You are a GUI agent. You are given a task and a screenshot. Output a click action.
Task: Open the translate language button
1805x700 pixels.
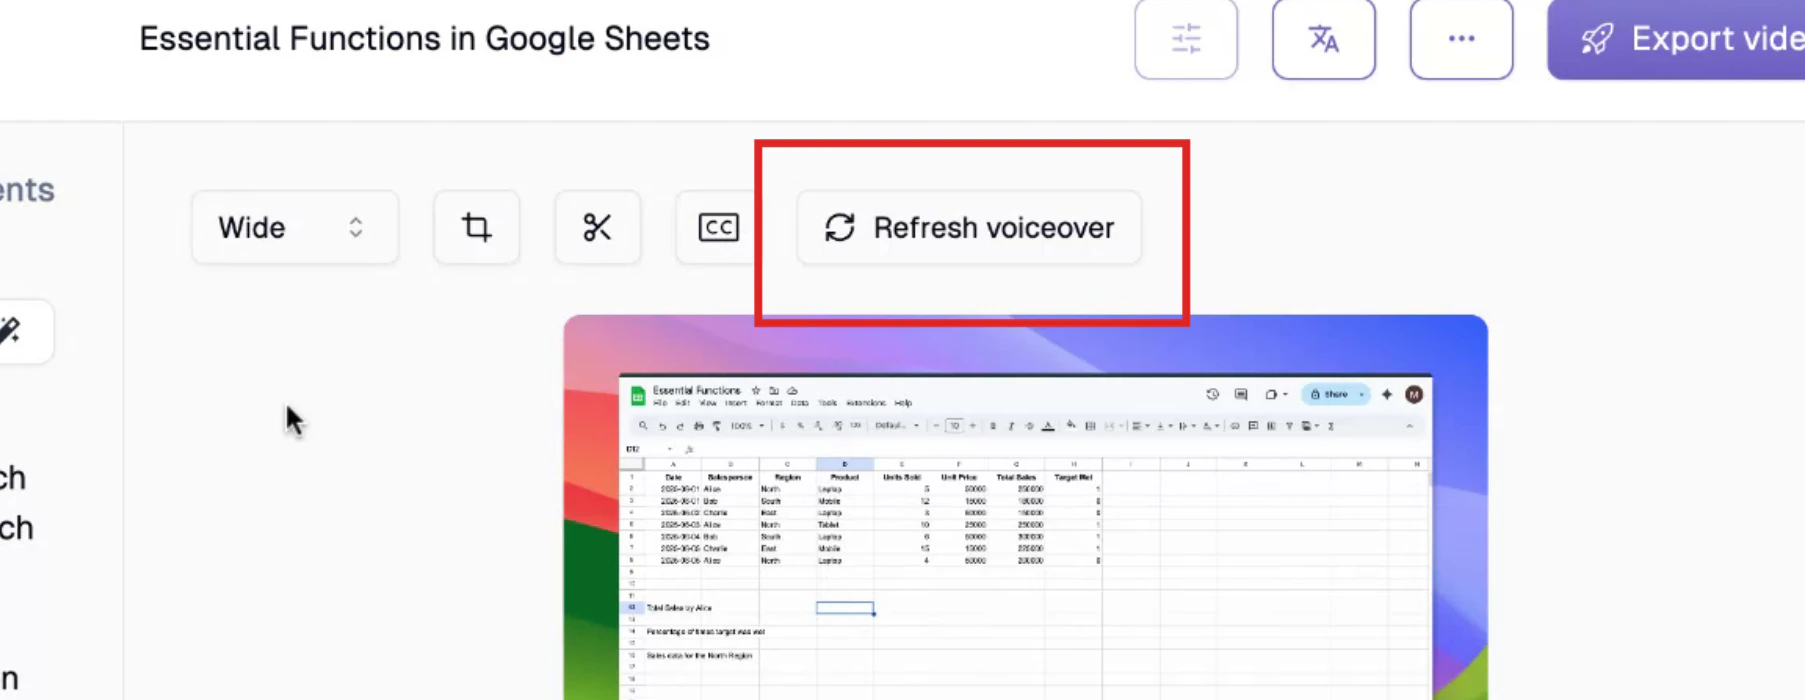click(1323, 39)
